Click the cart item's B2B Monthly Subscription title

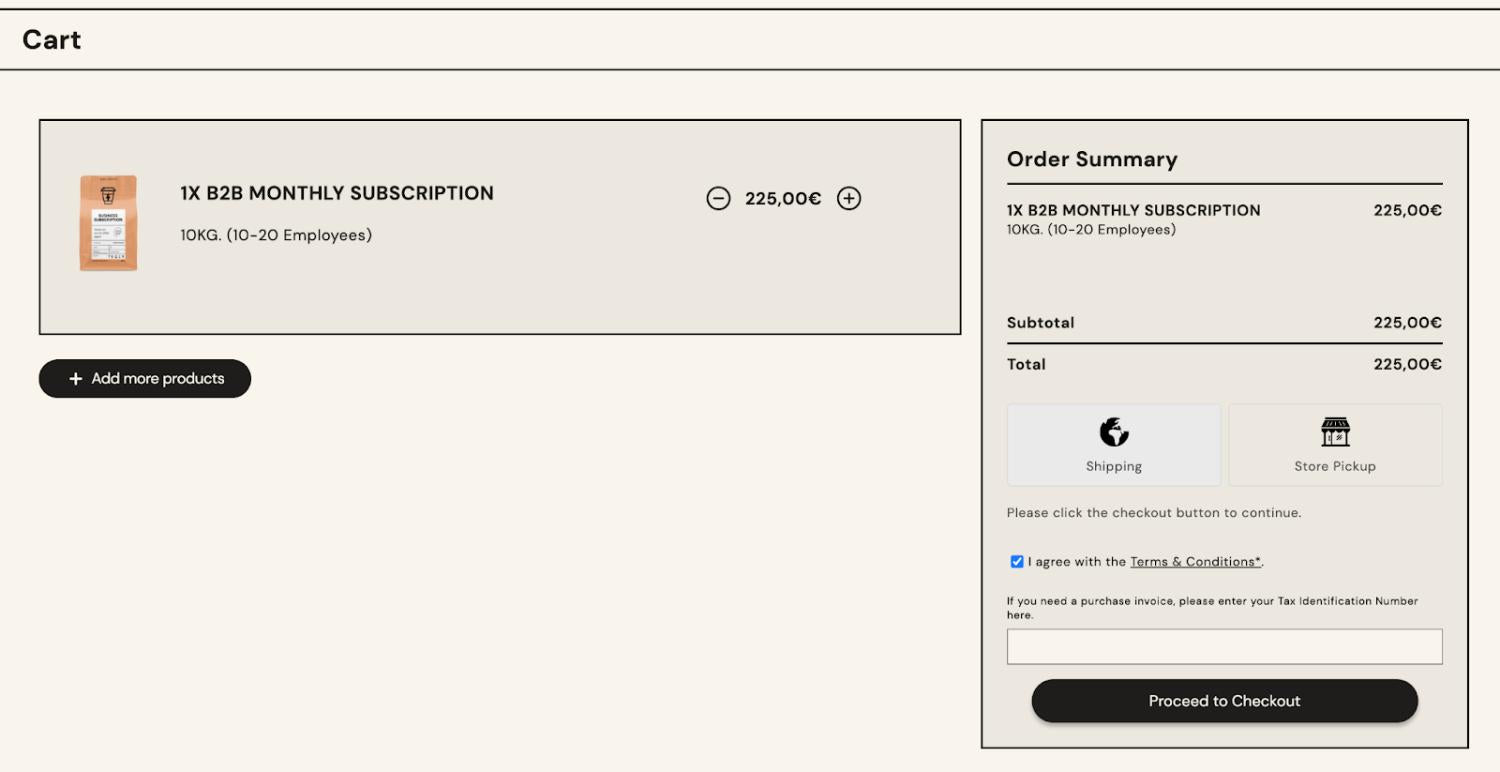tap(337, 193)
